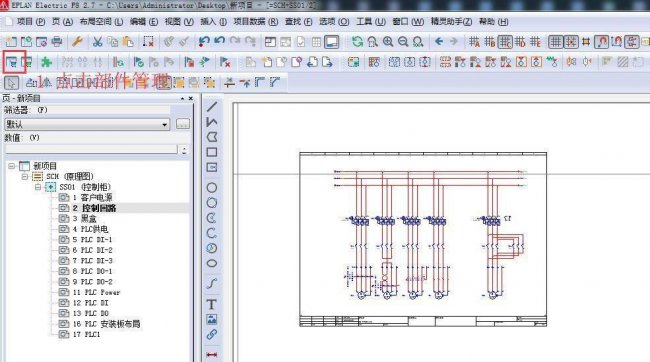Select page 1 客户电源
This screenshot has width=650, height=362.
click(92, 197)
